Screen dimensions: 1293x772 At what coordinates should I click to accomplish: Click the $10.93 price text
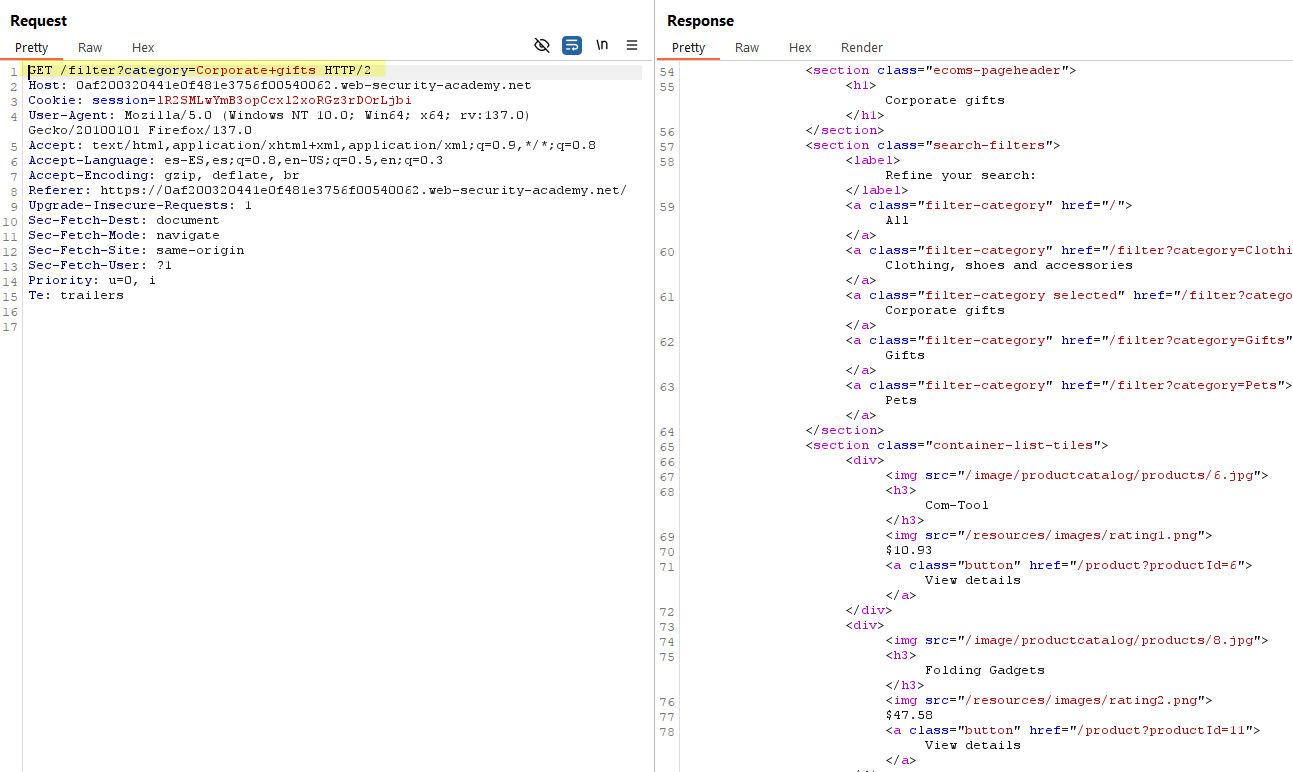pos(909,551)
